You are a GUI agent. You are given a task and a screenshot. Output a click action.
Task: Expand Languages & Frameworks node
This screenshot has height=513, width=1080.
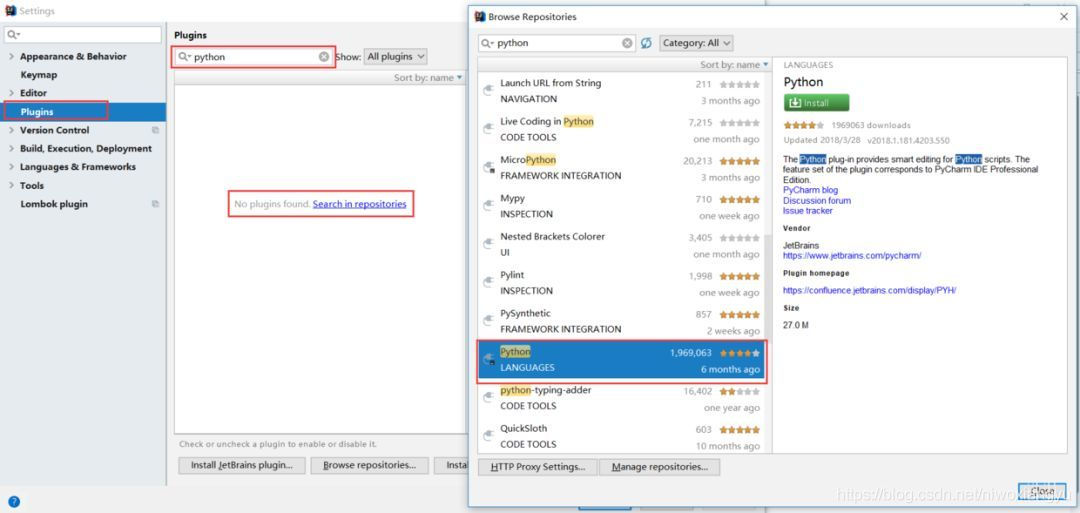coord(11,167)
